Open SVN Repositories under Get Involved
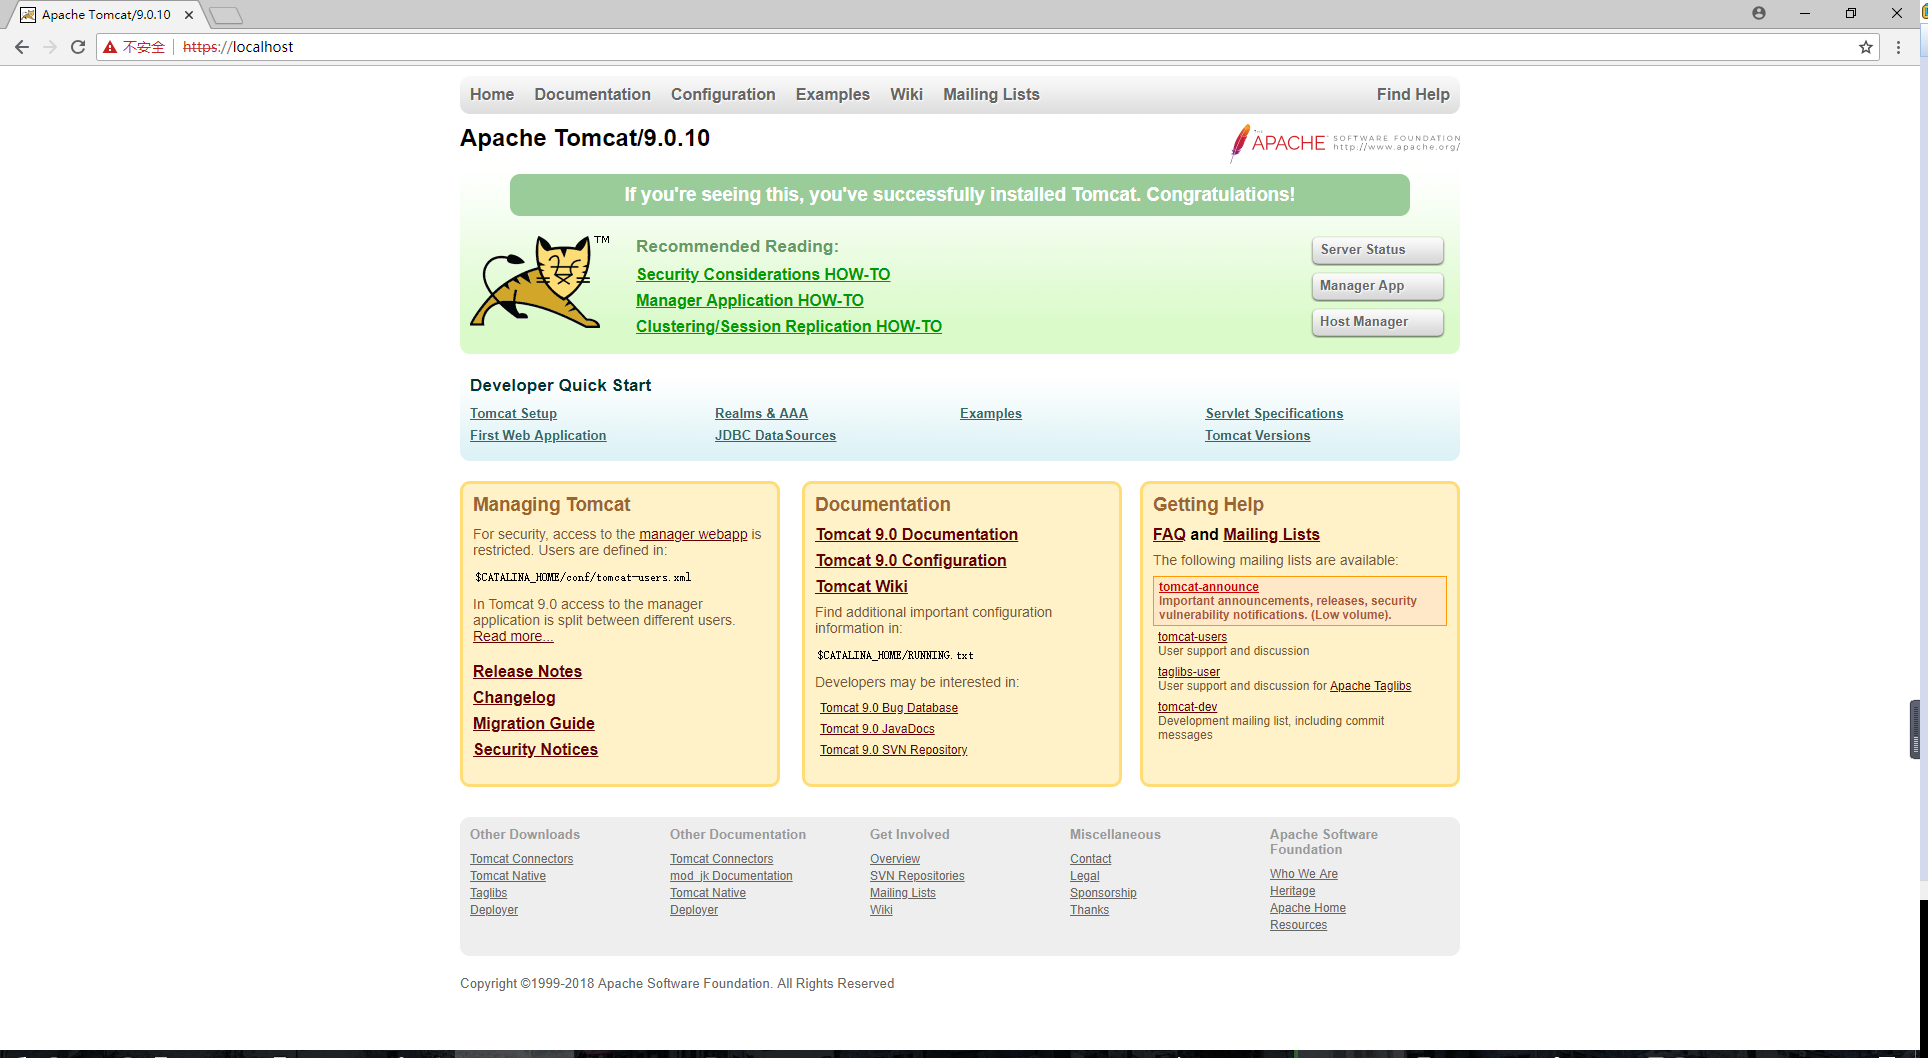Screen dimensions: 1928x1058 pos(917,876)
